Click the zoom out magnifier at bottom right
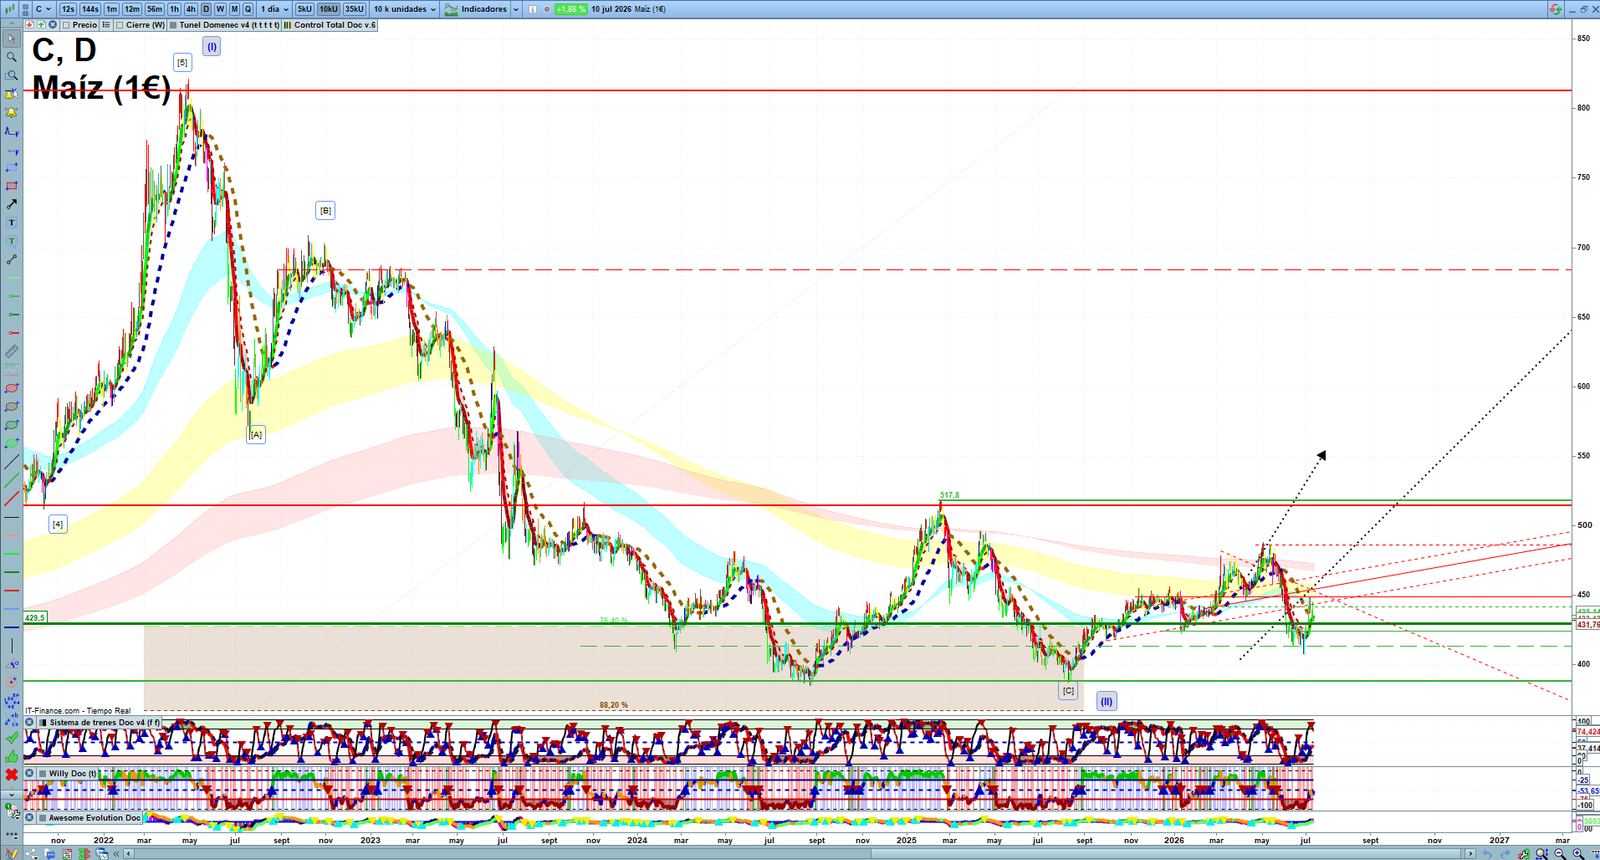Image resolution: width=1600 pixels, height=860 pixels. pyautogui.click(x=1560, y=853)
